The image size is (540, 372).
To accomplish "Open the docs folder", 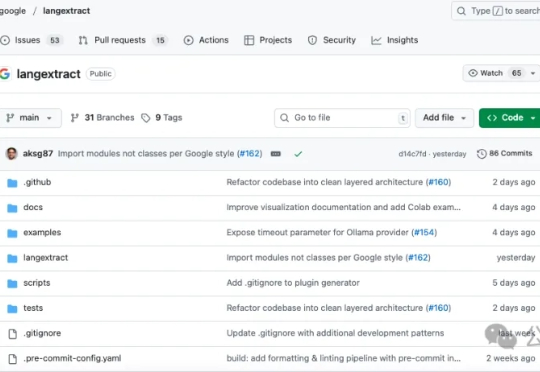I will point(33,207).
